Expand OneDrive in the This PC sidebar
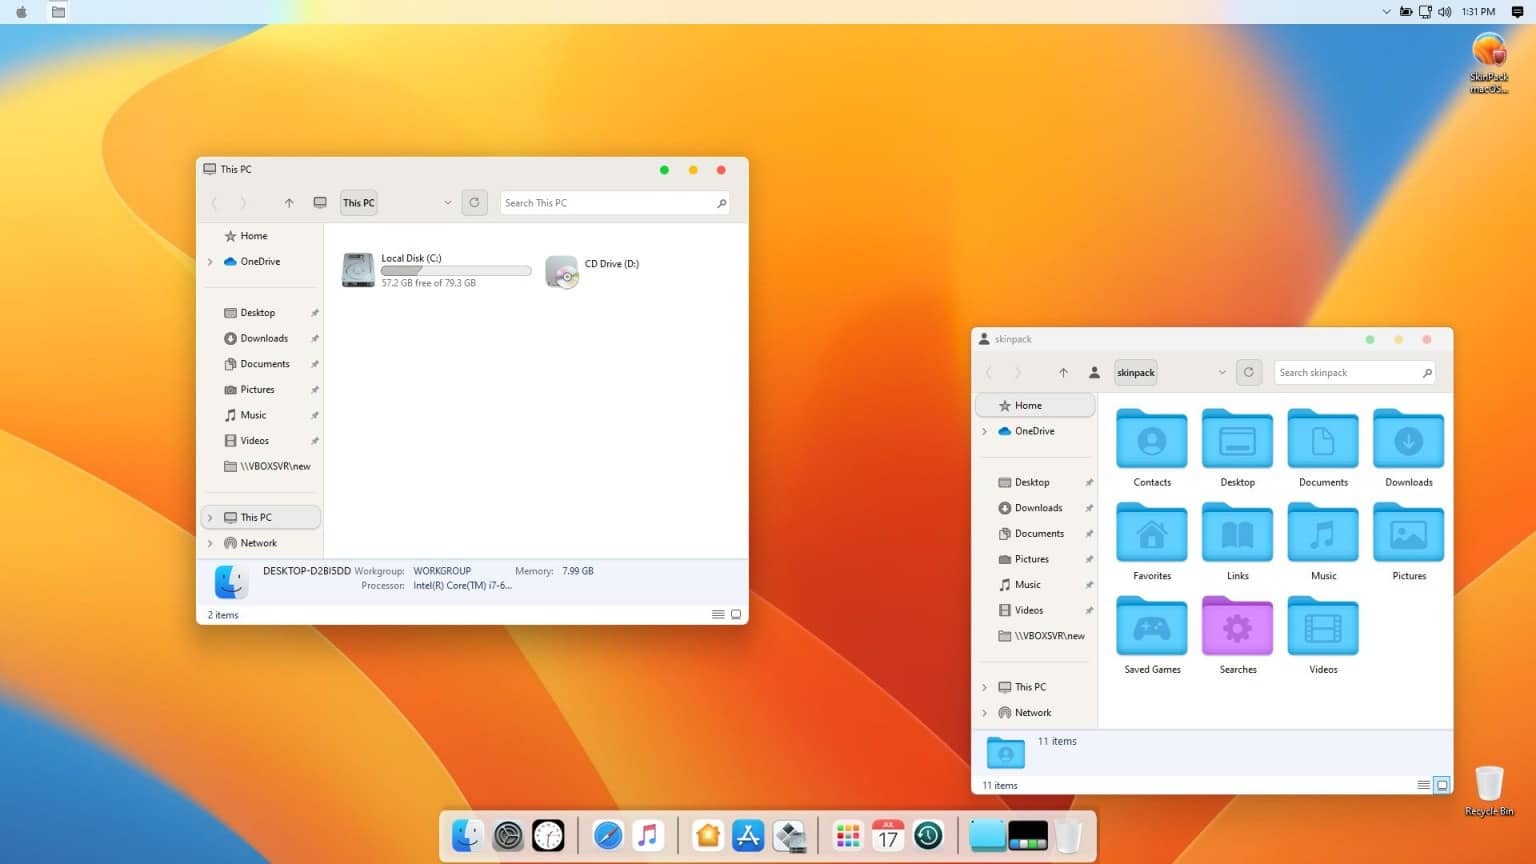The image size is (1536, 864). click(210, 261)
